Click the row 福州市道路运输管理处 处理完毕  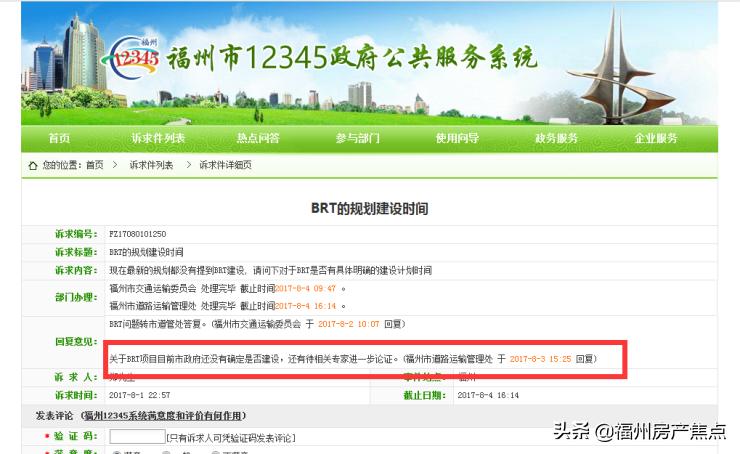pos(227,306)
